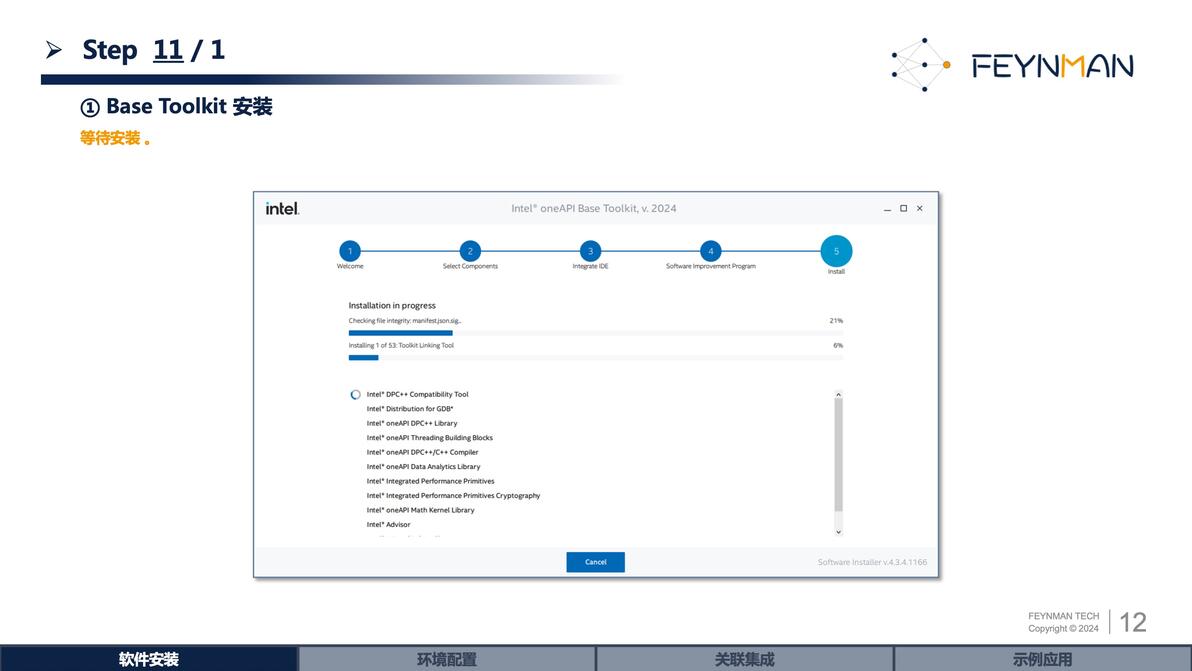Click step 3 Integrate IDE circle
This screenshot has height=671, width=1192.
(x=590, y=251)
